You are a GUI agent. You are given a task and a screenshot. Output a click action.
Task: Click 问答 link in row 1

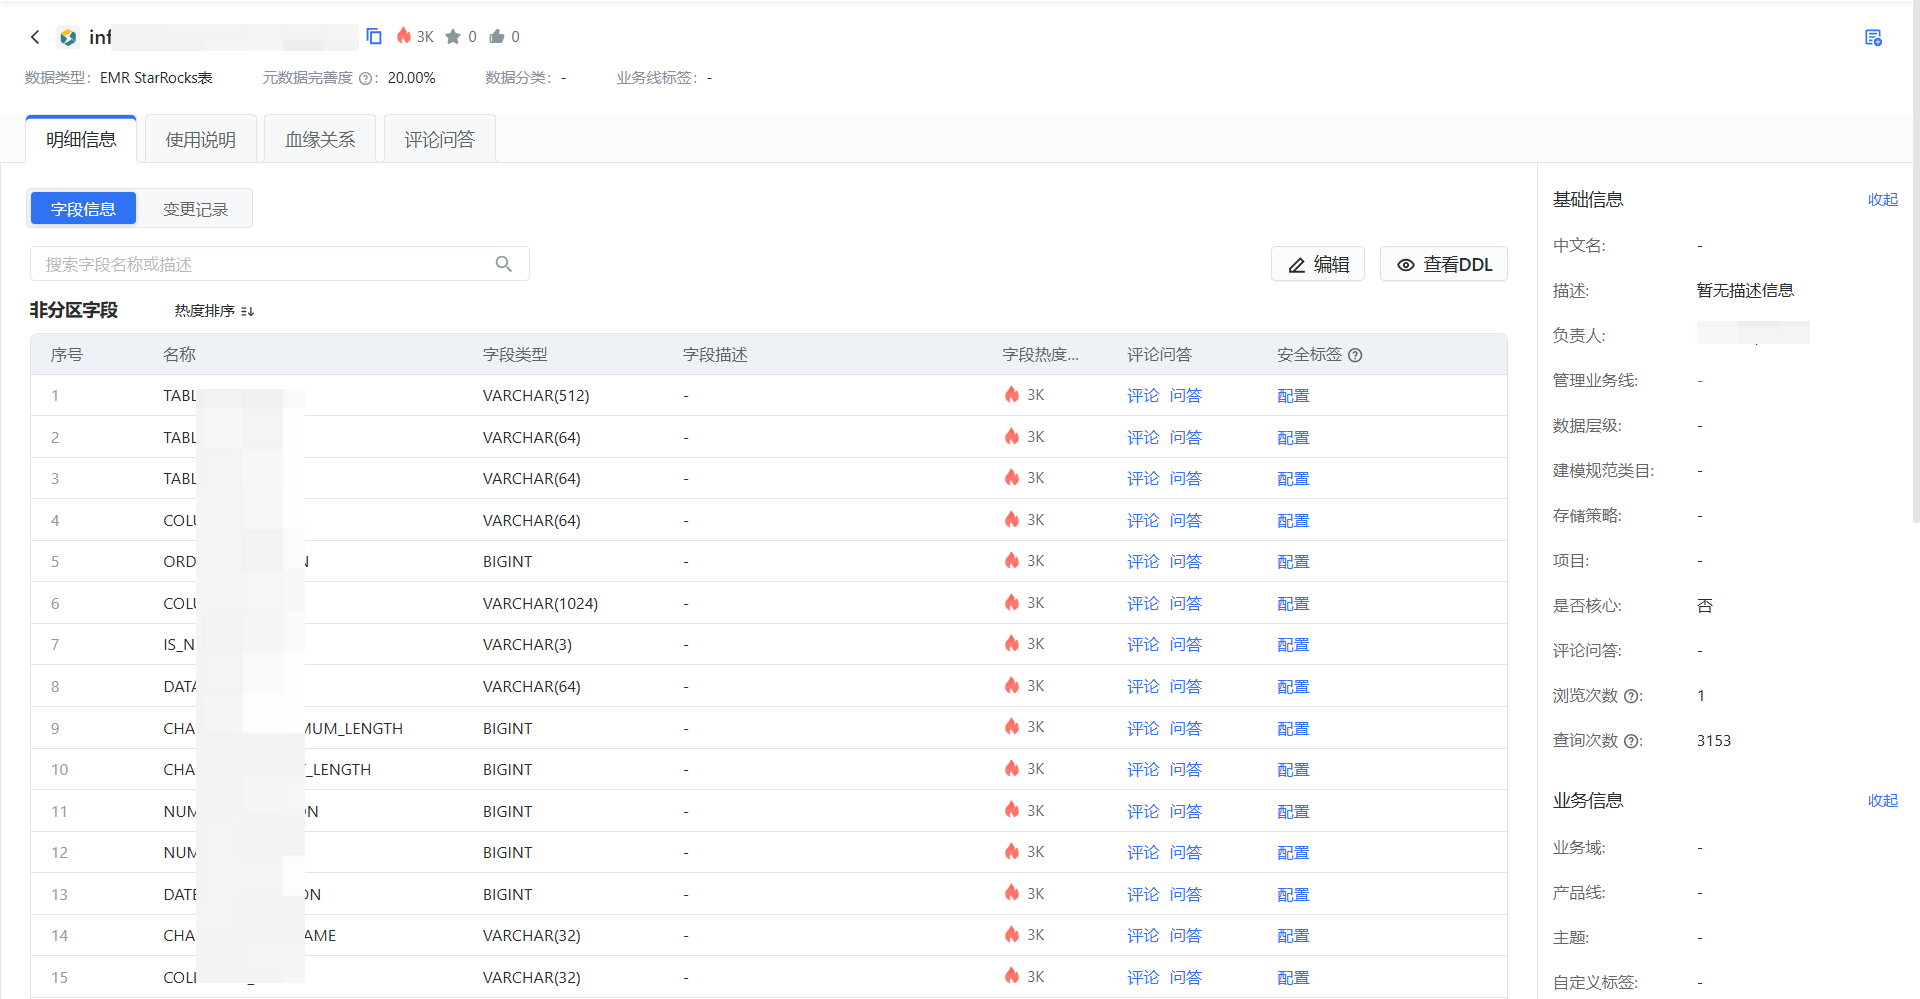pyautogui.click(x=1186, y=396)
